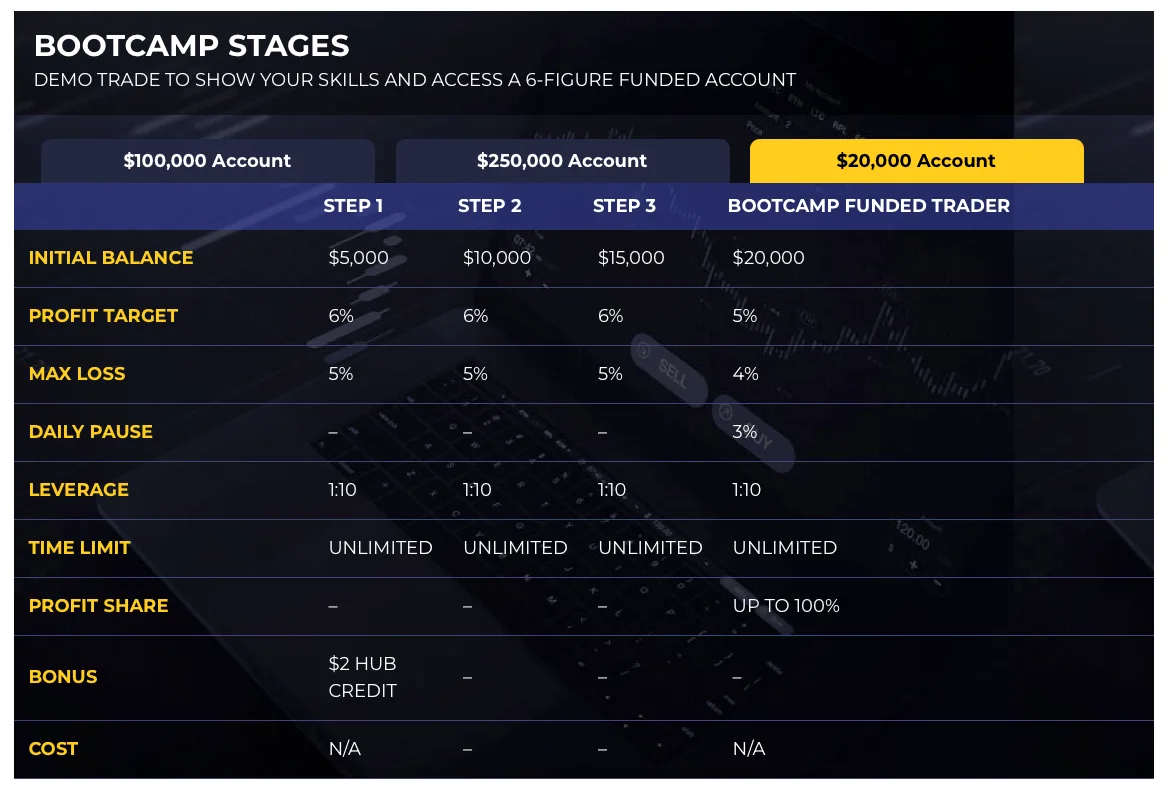
Task: Click the $2 HUB CREDIT bonus cell
Action: tap(362, 677)
